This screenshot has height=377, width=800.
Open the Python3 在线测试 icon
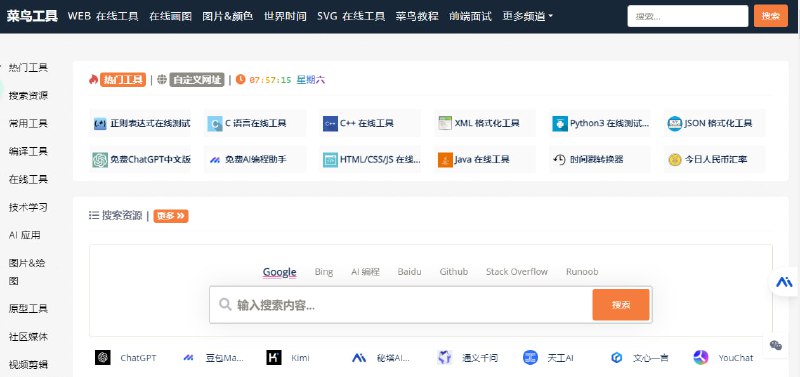point(560,123)
